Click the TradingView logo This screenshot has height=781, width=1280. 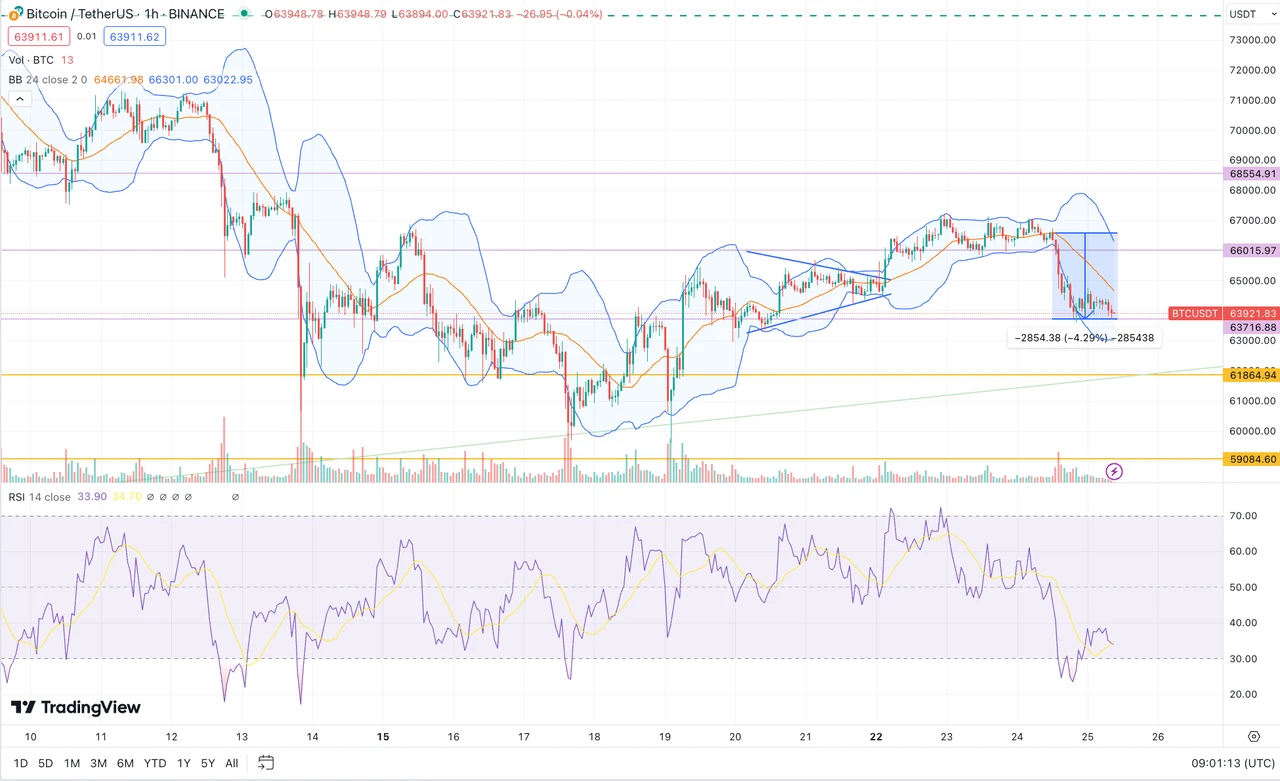[76, 708]
